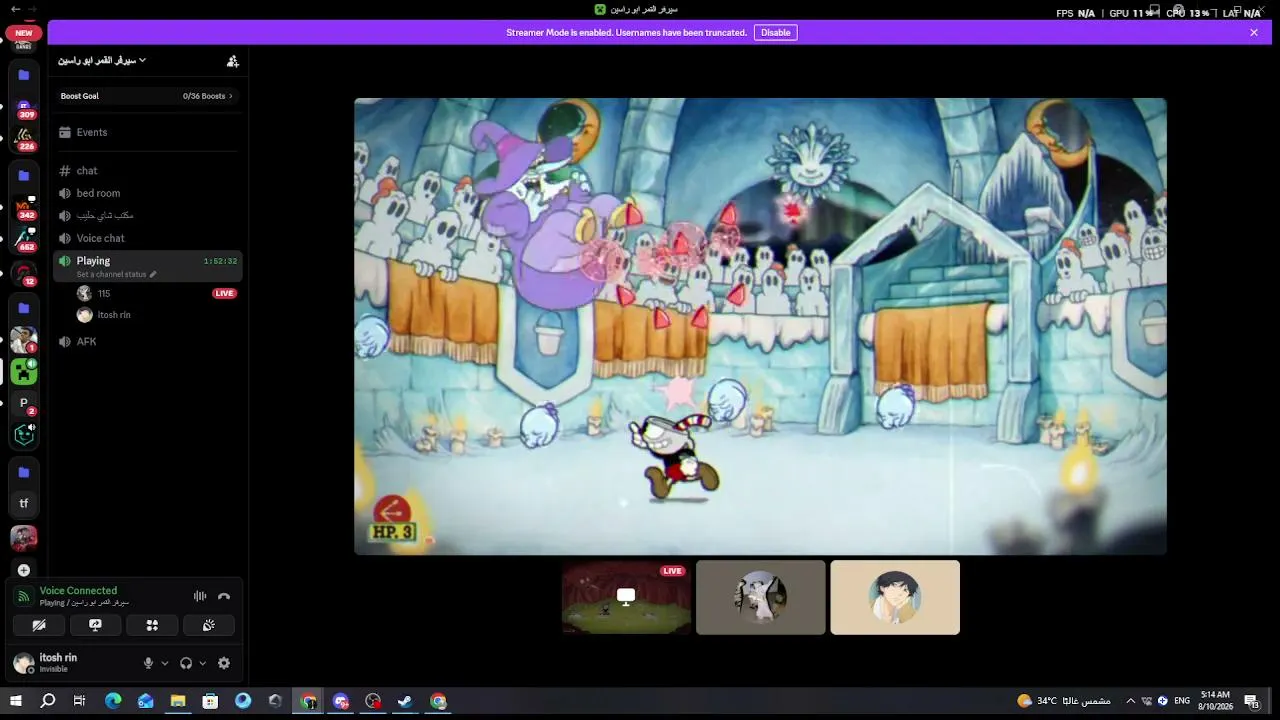Share your screen from voice panel

point(96,625)
